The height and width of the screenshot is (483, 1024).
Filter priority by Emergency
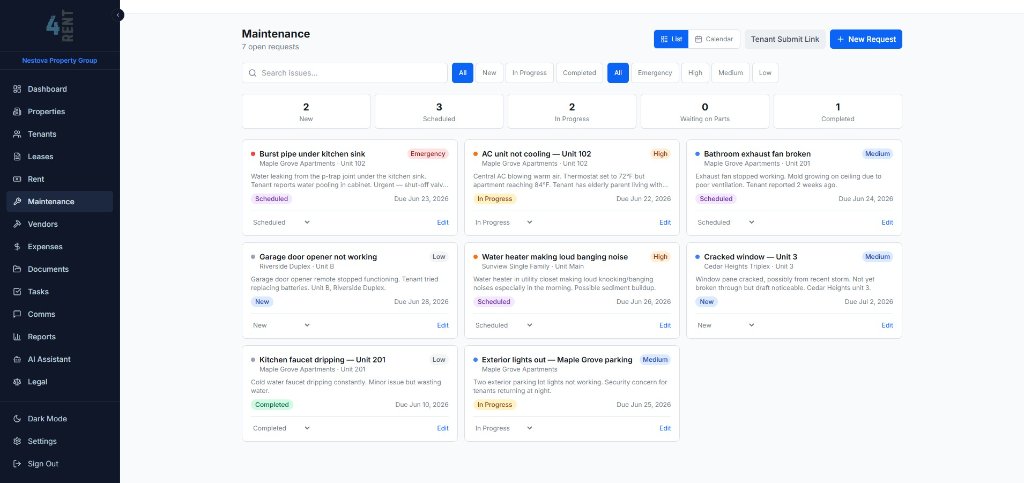point(655,73)
